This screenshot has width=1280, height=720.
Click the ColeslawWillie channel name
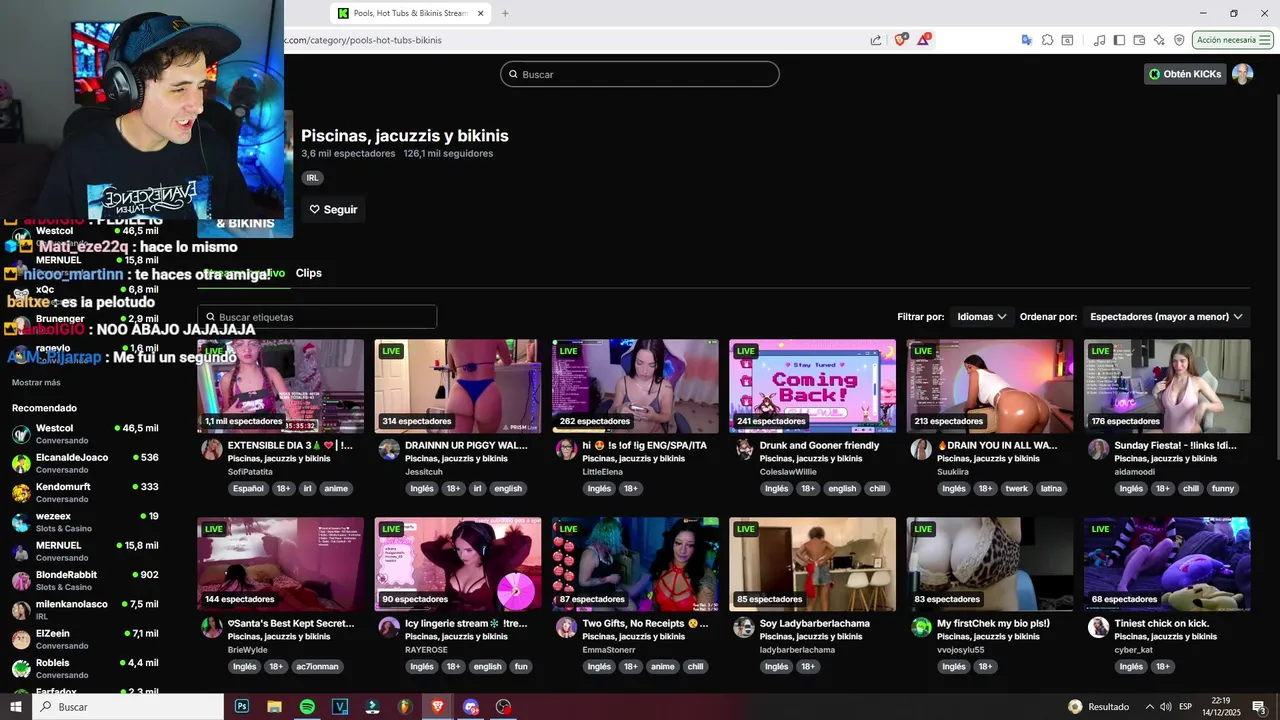tap(788, 472)
